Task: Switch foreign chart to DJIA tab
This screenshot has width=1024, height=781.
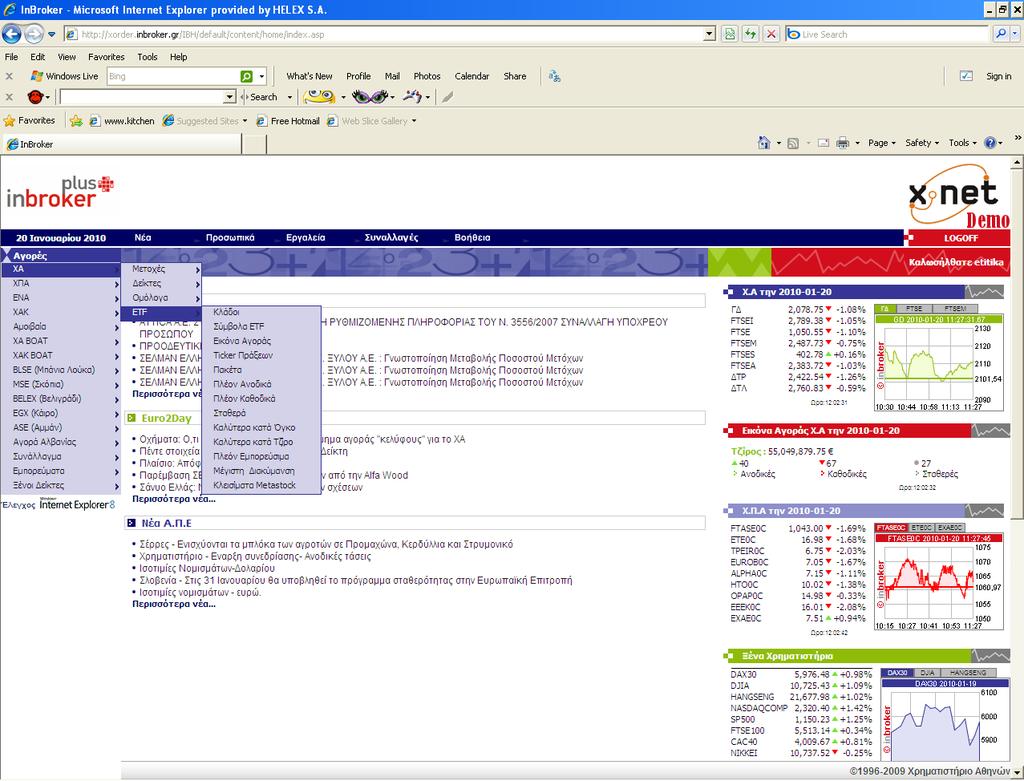Action: tap(927, 673)
